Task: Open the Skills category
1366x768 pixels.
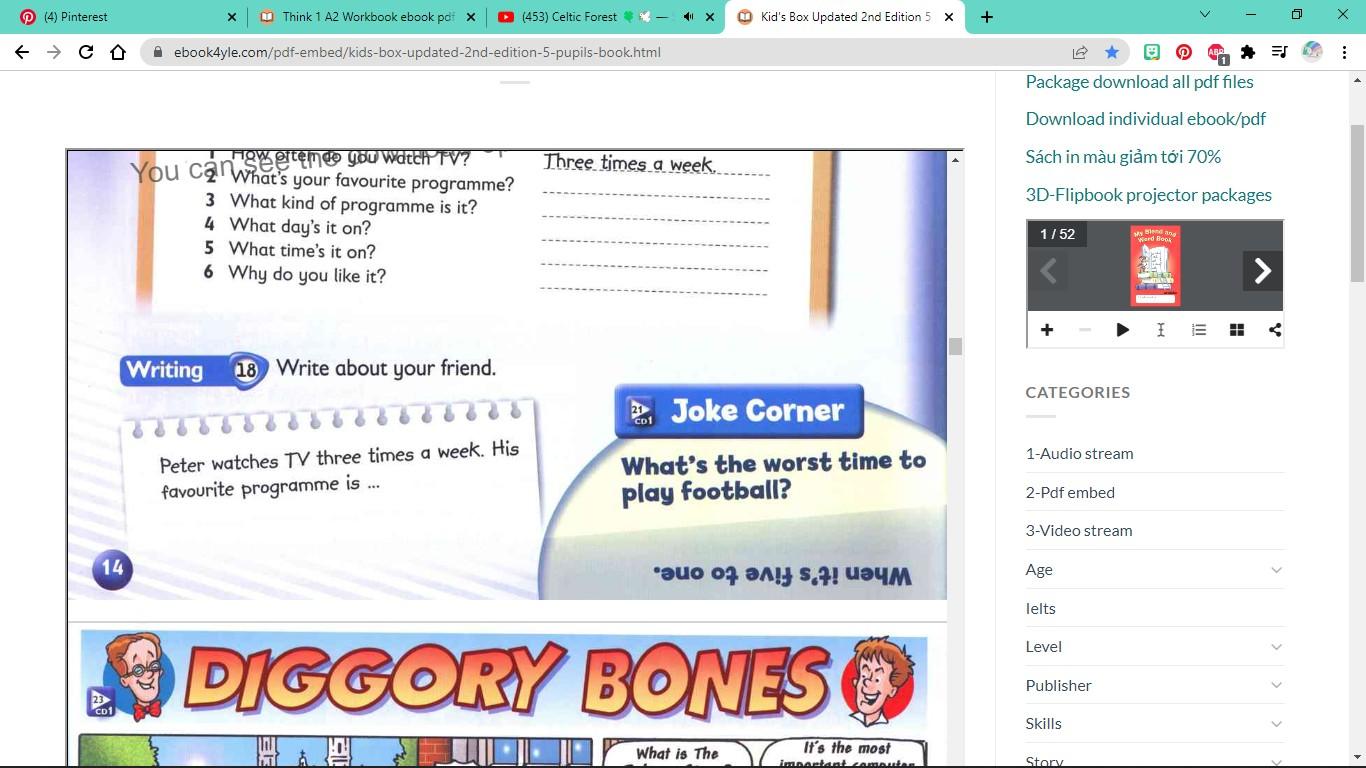Action: point(1043,724)
